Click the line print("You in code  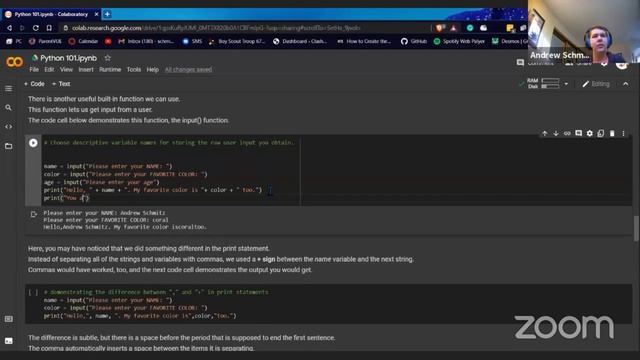(x=66, y=198)
